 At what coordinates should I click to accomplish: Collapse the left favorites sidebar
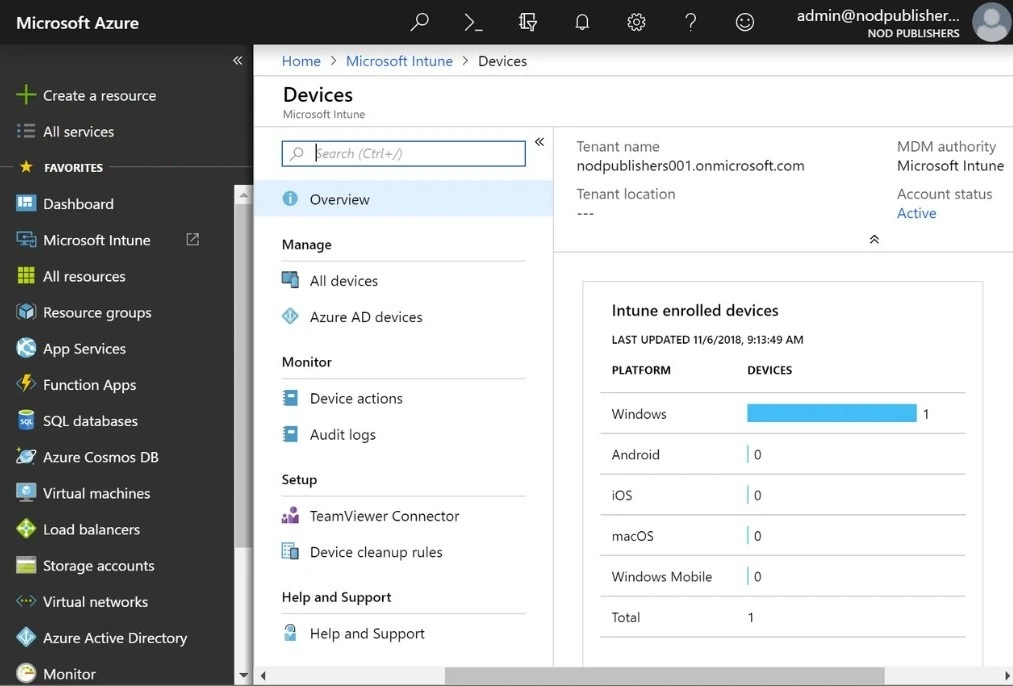click(x=238, y=61)
